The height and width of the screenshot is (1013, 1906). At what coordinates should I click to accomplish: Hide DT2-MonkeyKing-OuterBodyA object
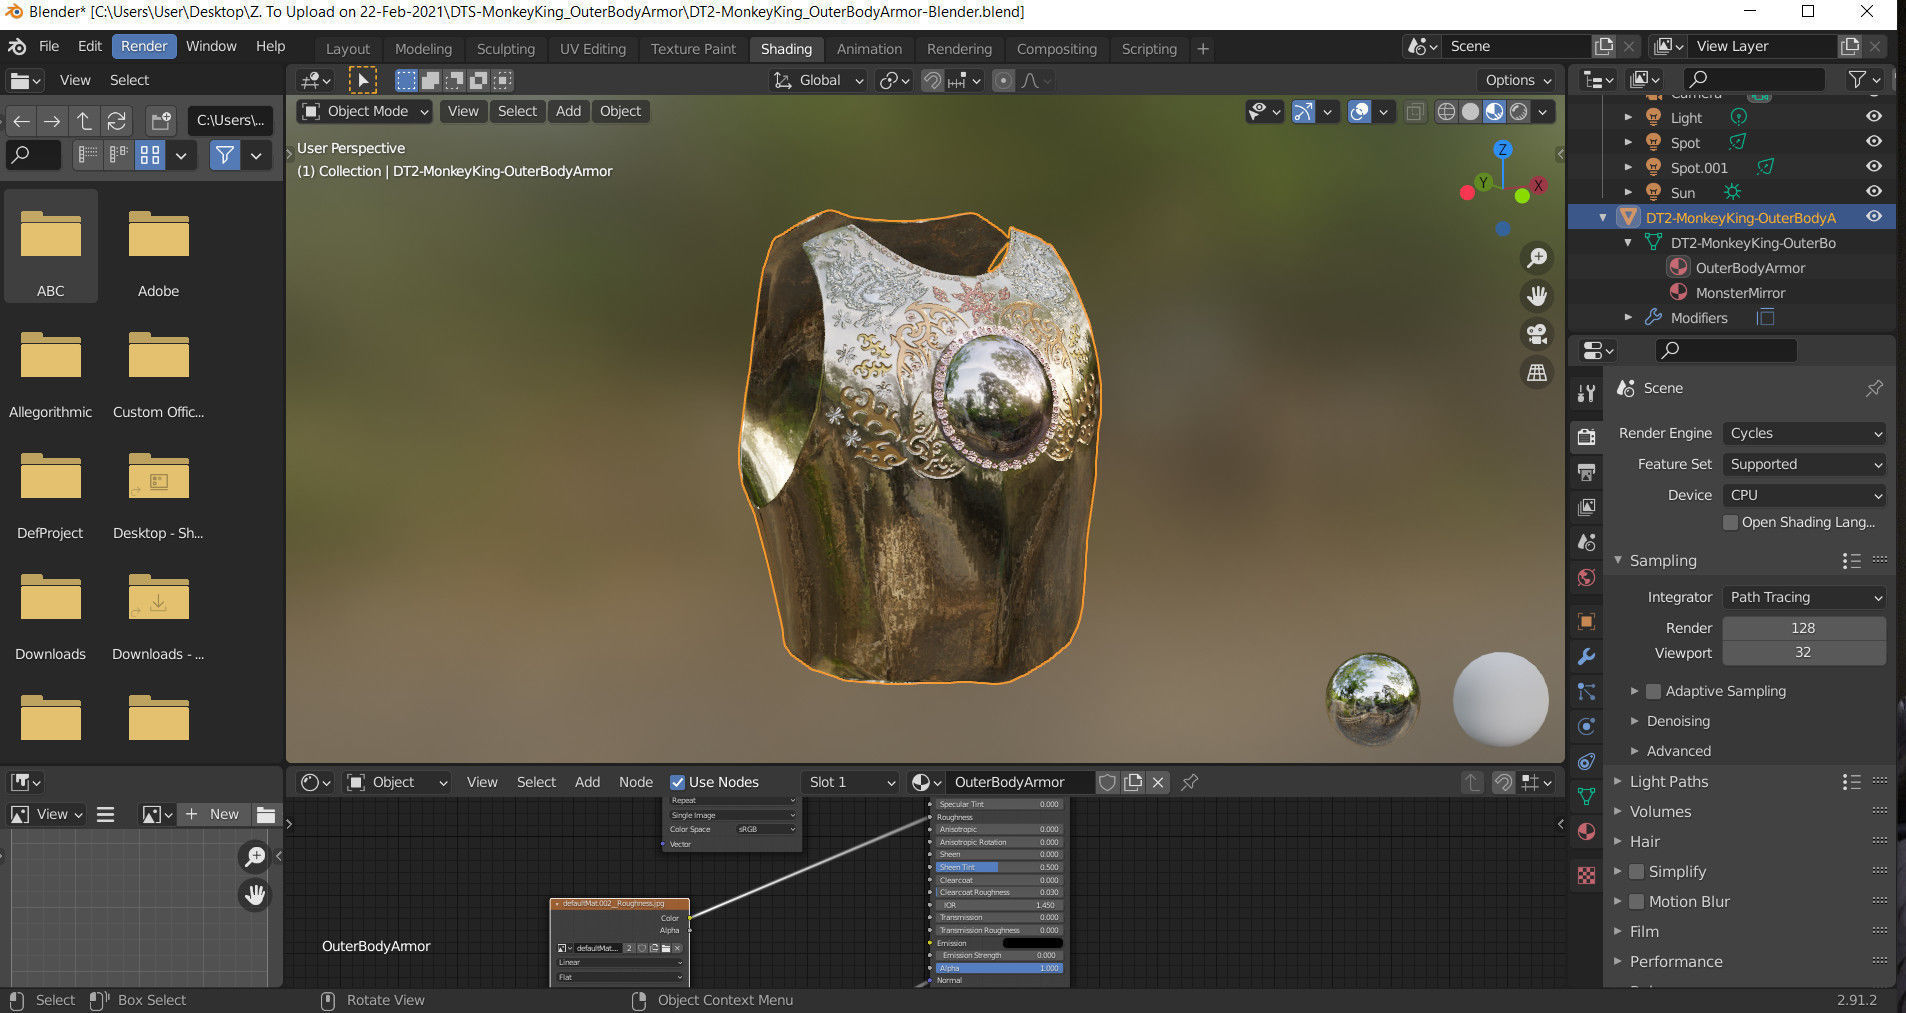point(1874,217)
